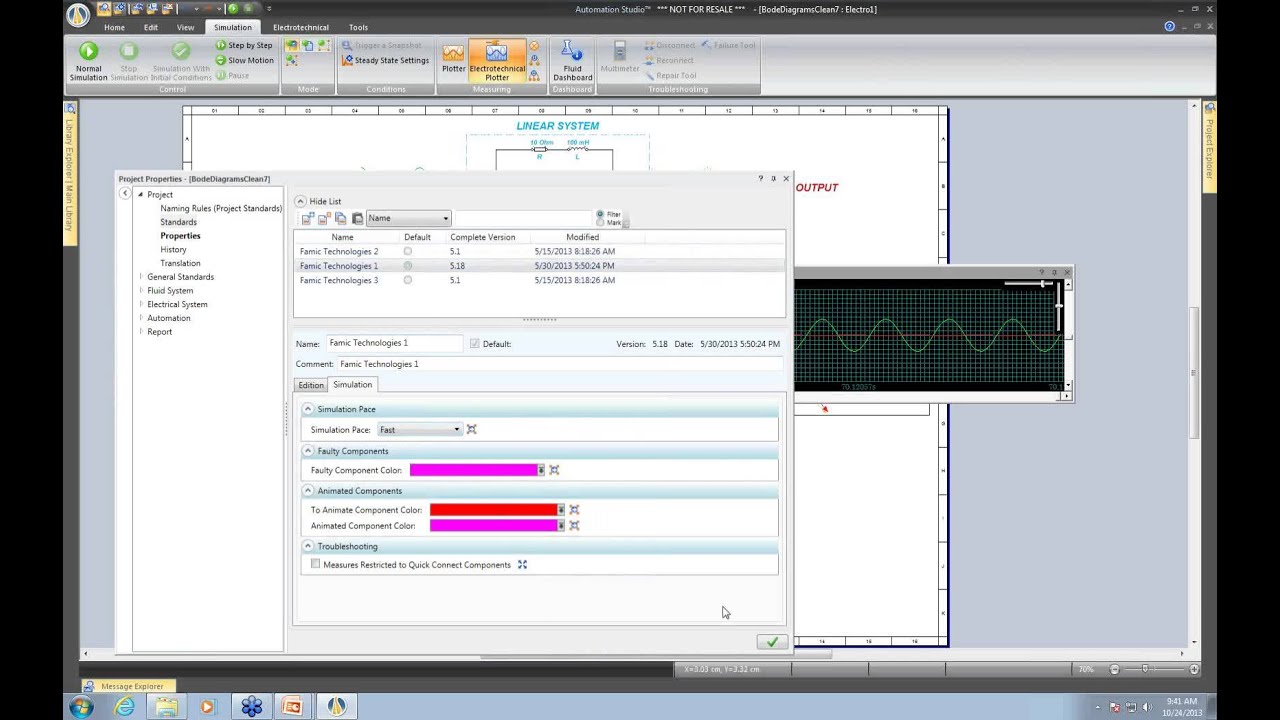Set Famic Technologies 1 as default
Screen dimensions: 1280x720
408,266
